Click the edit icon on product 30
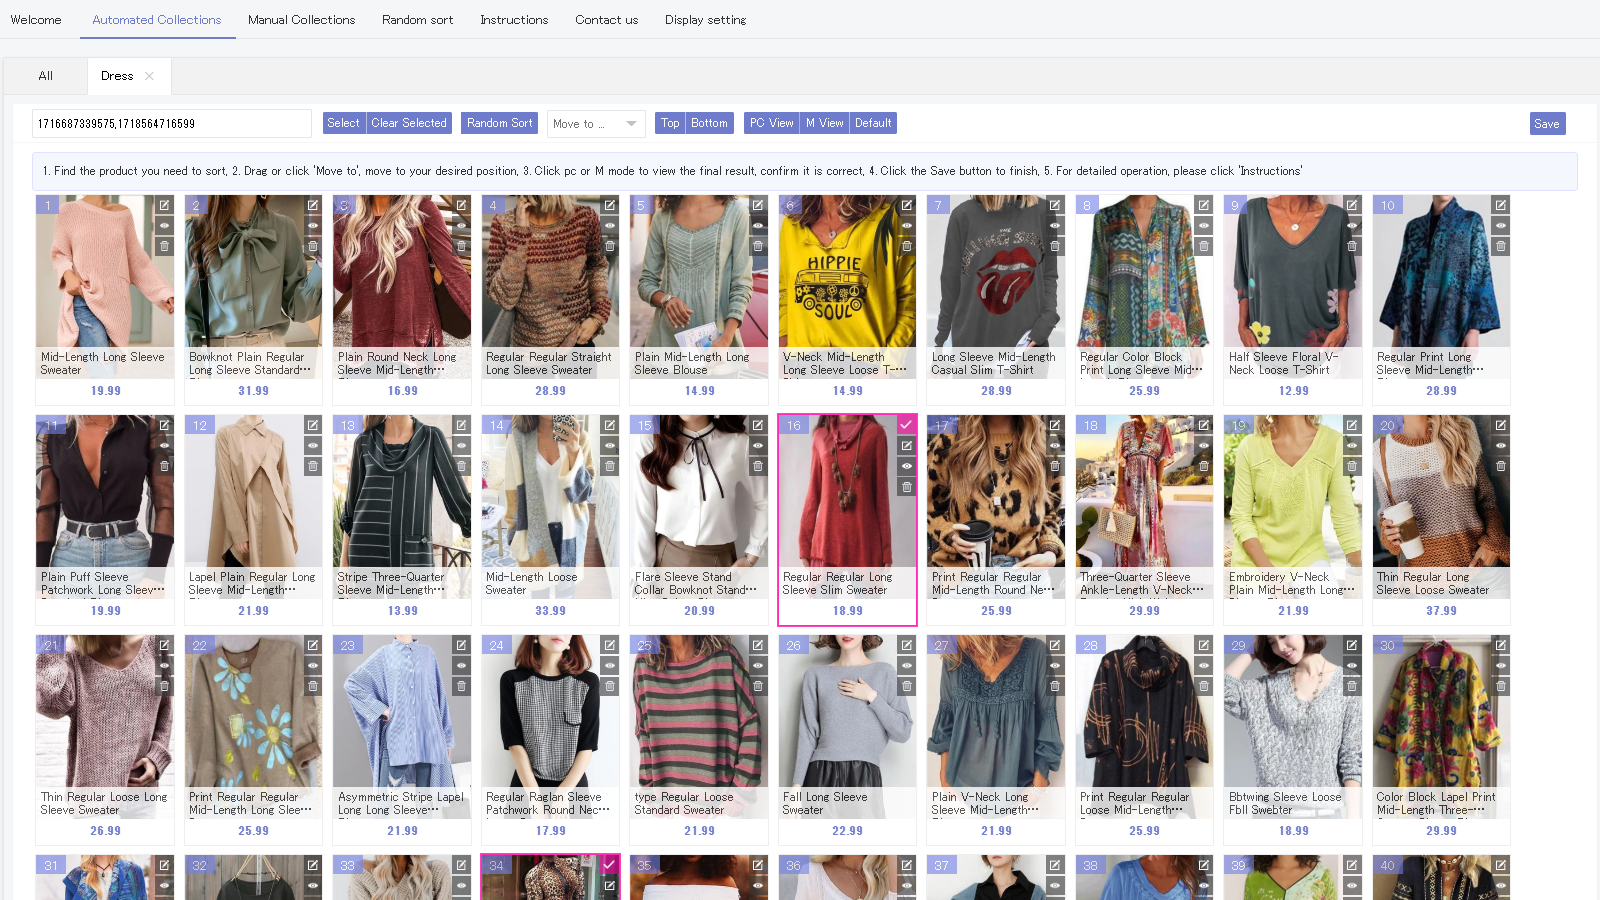 coord(1500,645)
